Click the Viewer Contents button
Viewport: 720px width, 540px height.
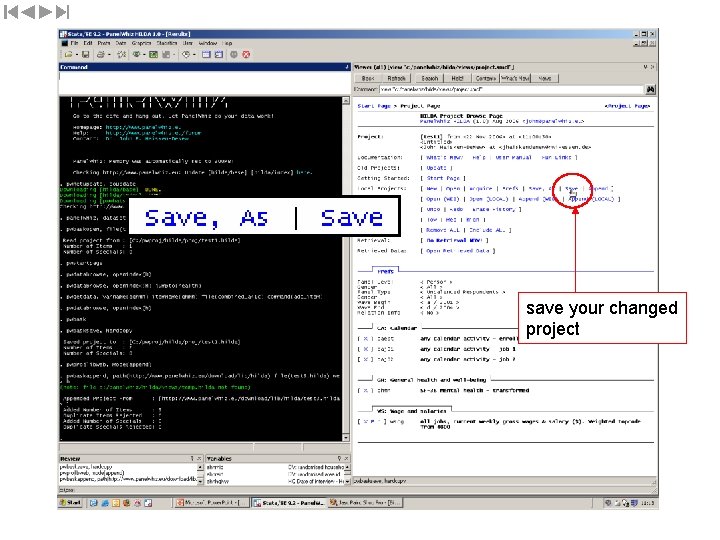pyautogui.click(x=485, y=79)
